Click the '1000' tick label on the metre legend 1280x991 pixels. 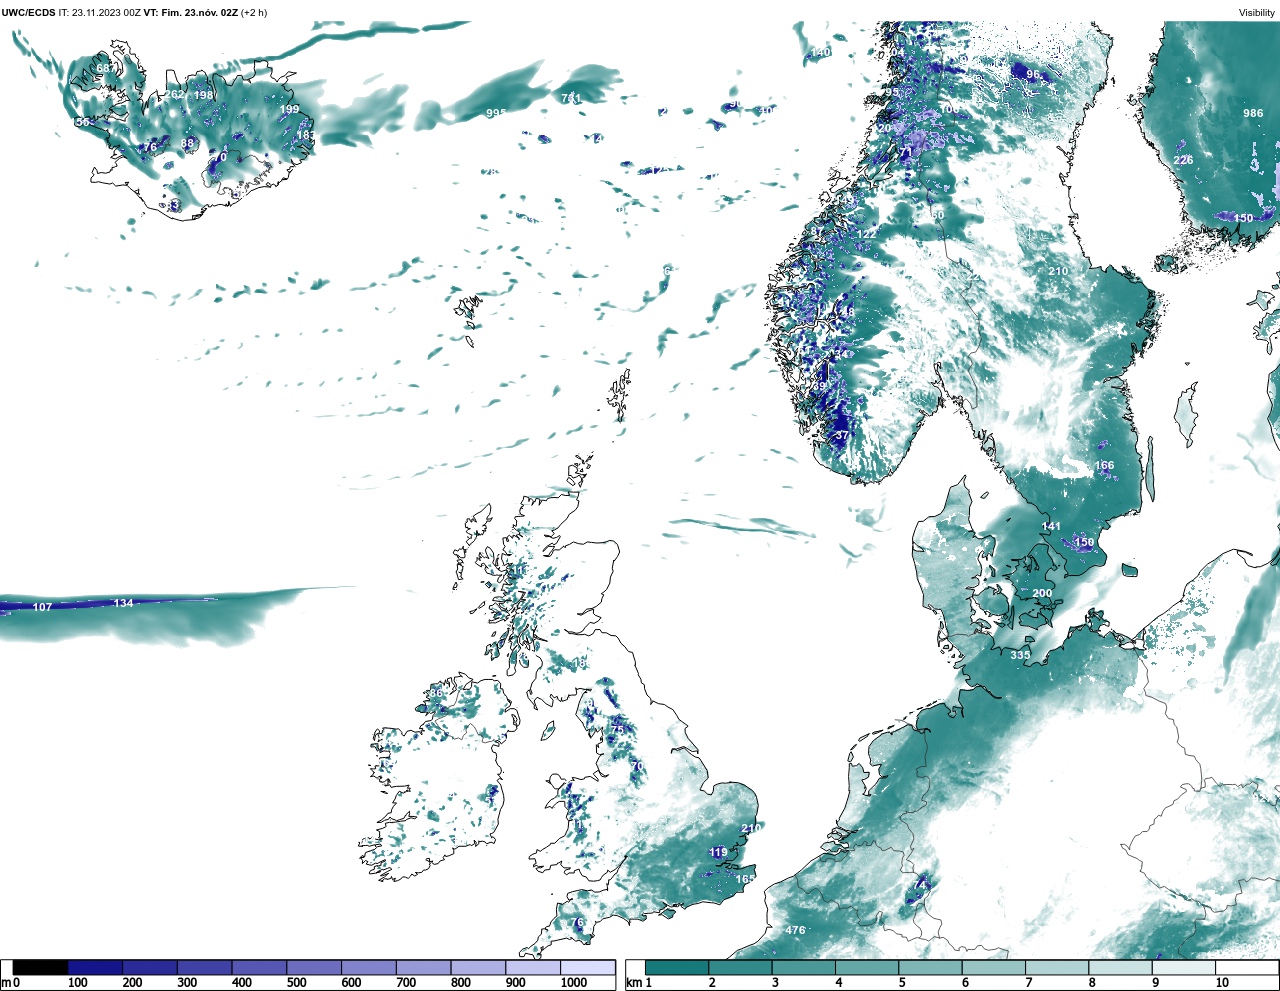(574, 983)
